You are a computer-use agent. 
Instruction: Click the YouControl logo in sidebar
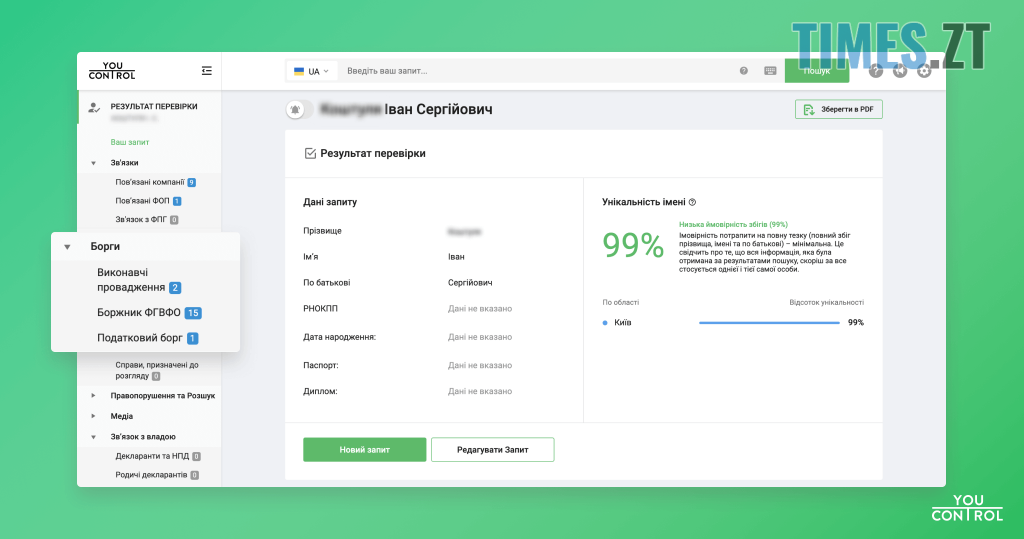[x=112, y=70]
